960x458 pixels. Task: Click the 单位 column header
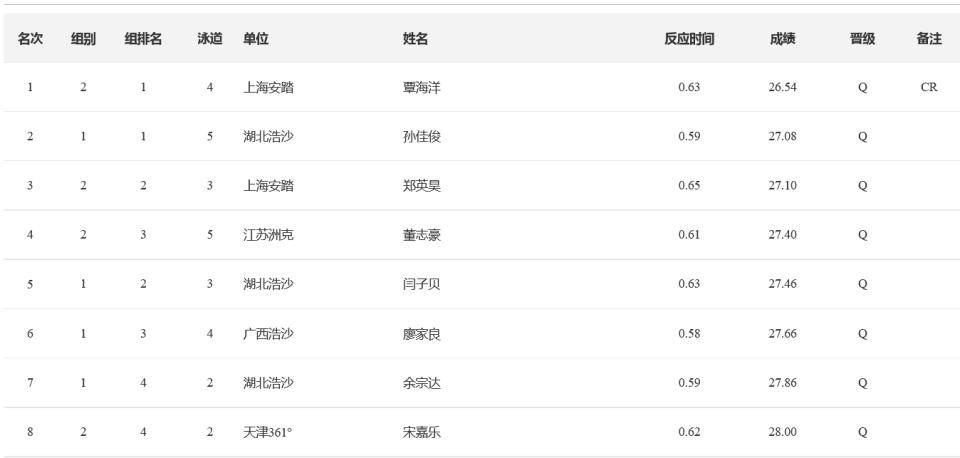256,39
